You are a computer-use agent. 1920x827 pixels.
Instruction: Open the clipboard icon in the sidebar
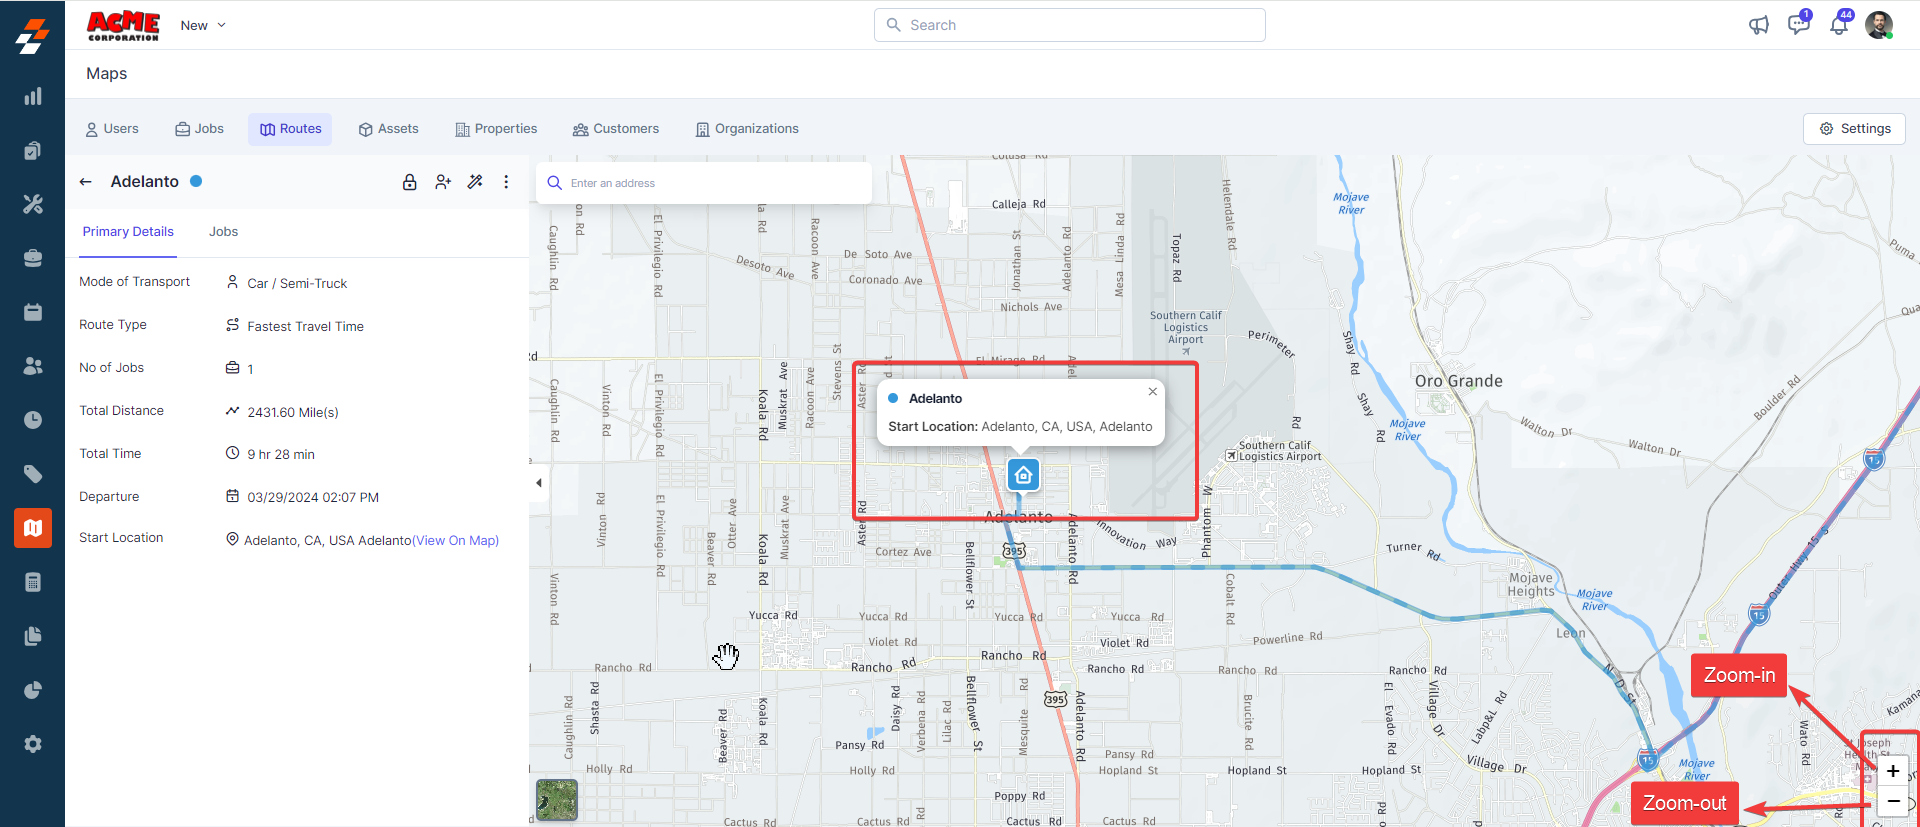[33, 150]
